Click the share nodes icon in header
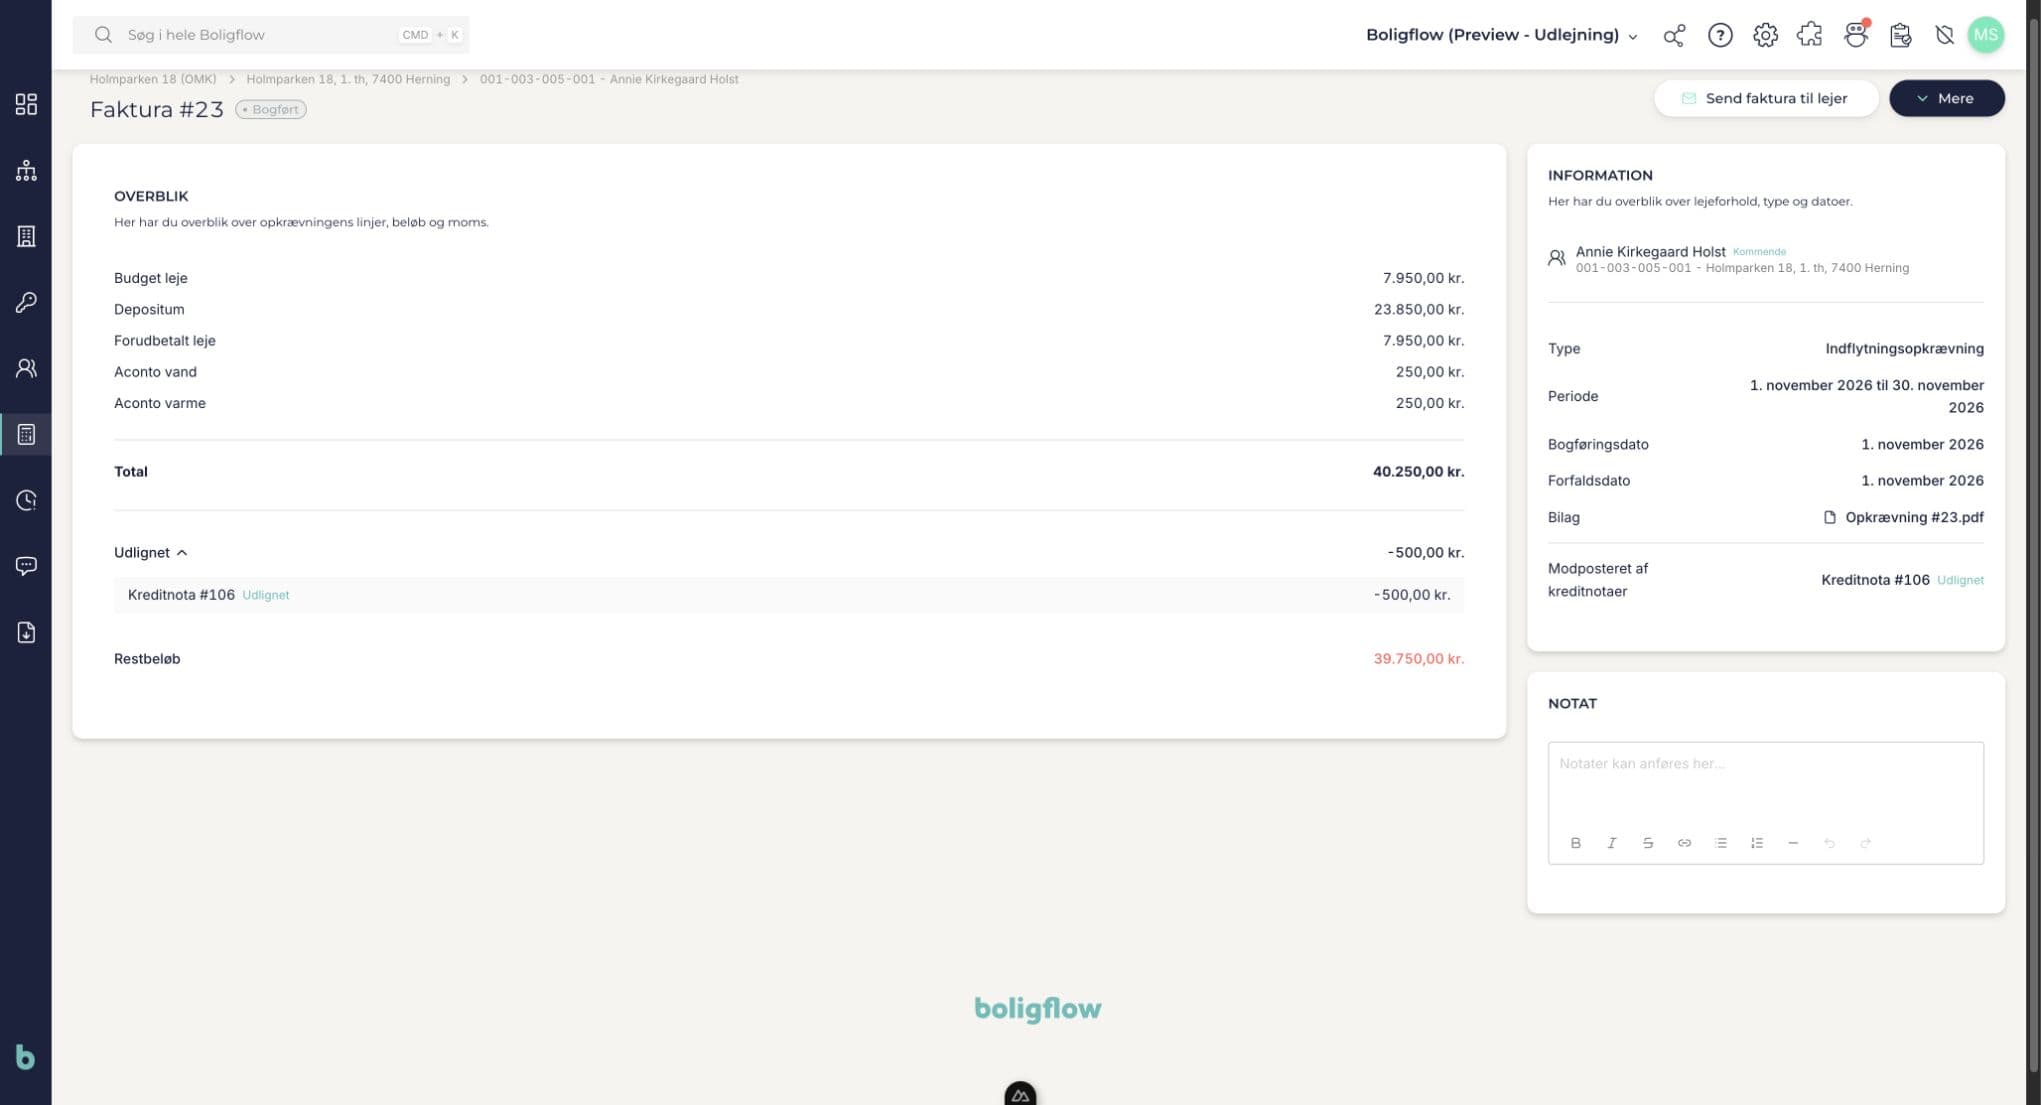Image resolution: width=2041 pixels, height=1105 pixels. click(x=1674, y=35)
